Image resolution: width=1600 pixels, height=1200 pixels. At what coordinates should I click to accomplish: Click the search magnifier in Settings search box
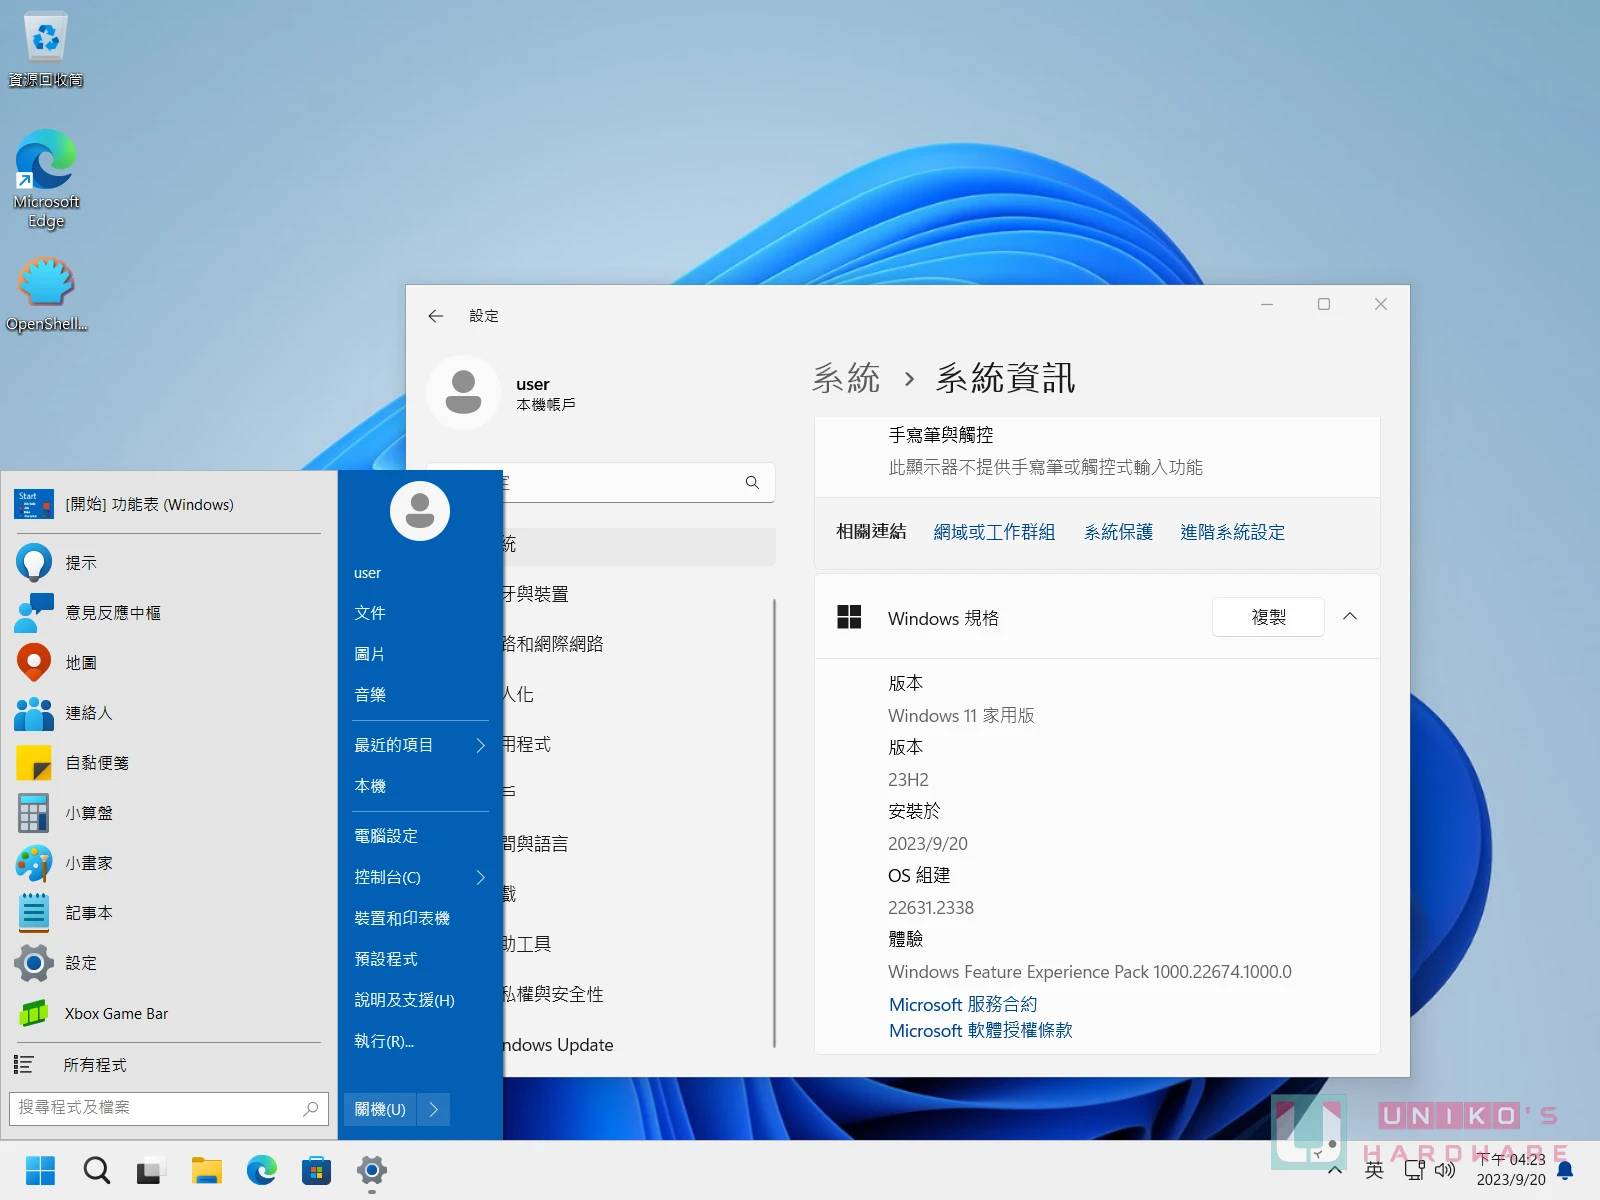coord(752,483)
